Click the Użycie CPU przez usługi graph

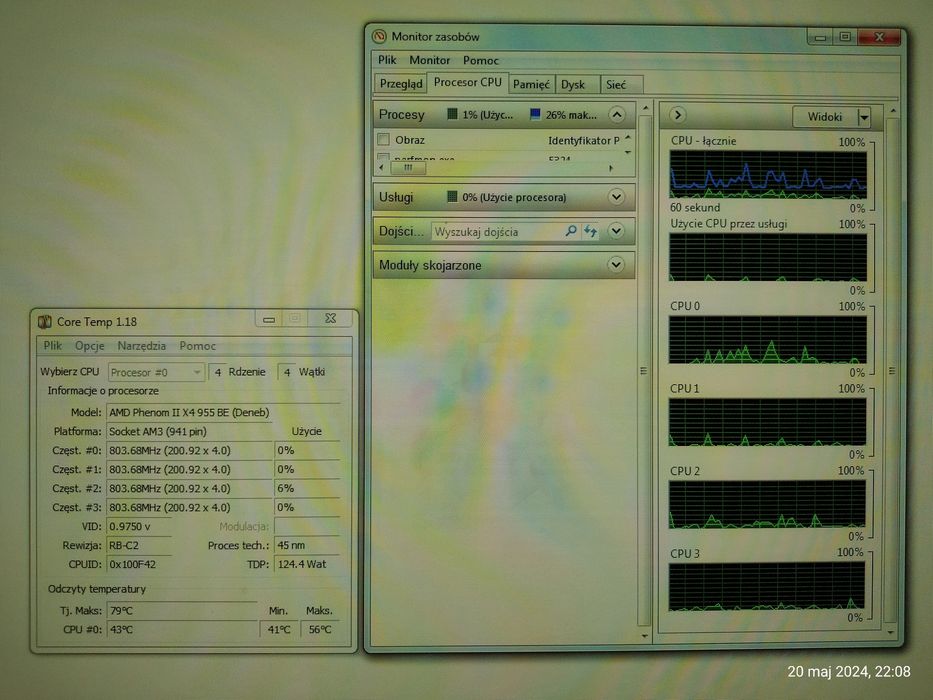click(x=768, y=257)
